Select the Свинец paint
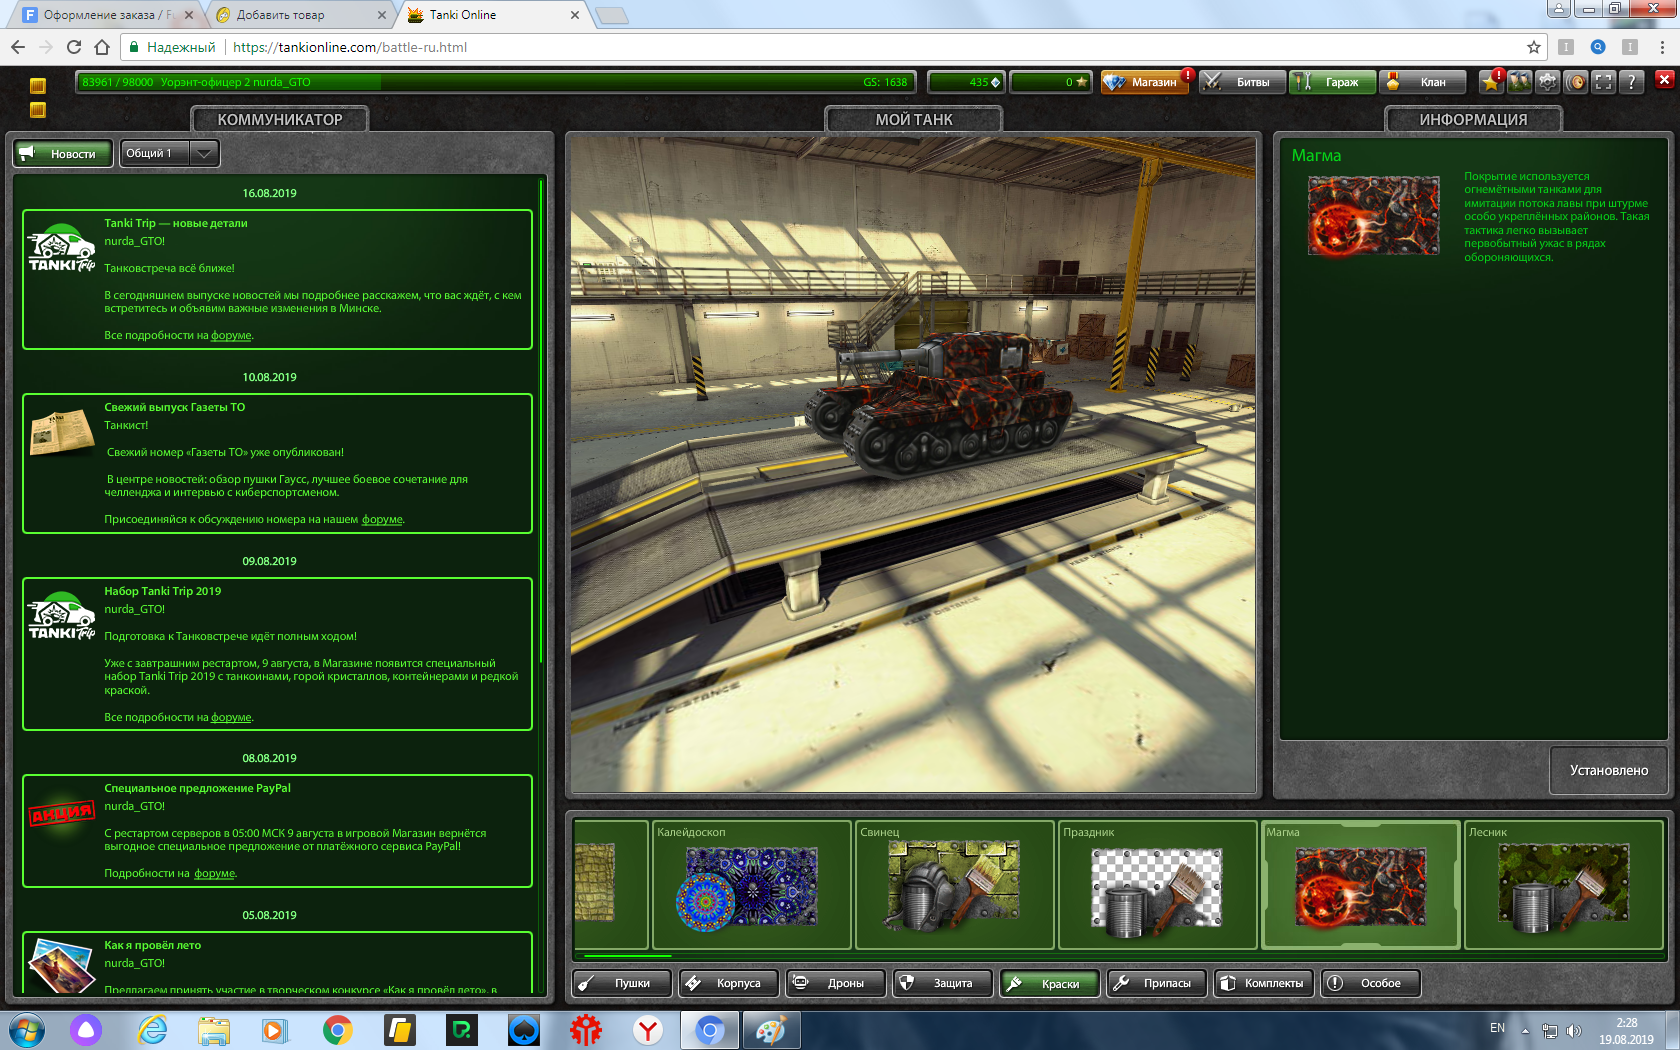Viewport: 1680px width, 1050px height. 955,884
